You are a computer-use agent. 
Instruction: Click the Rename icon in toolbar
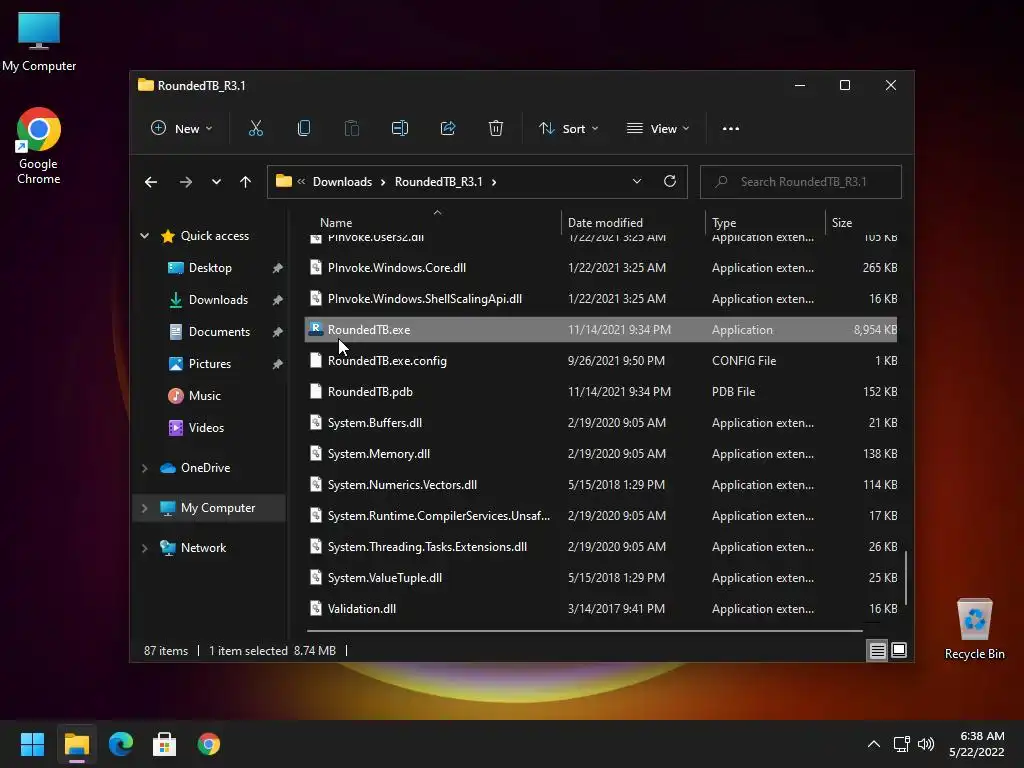point(400,129)
